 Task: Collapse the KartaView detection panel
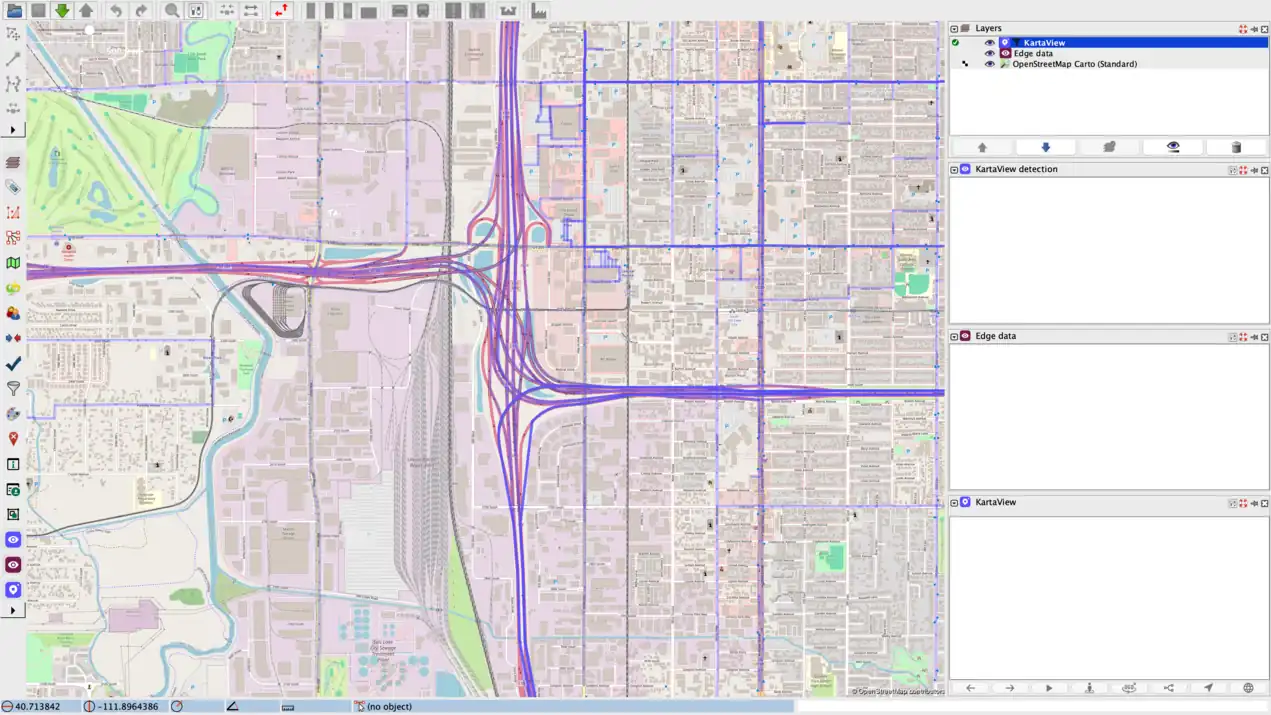(x=954, y=170)
